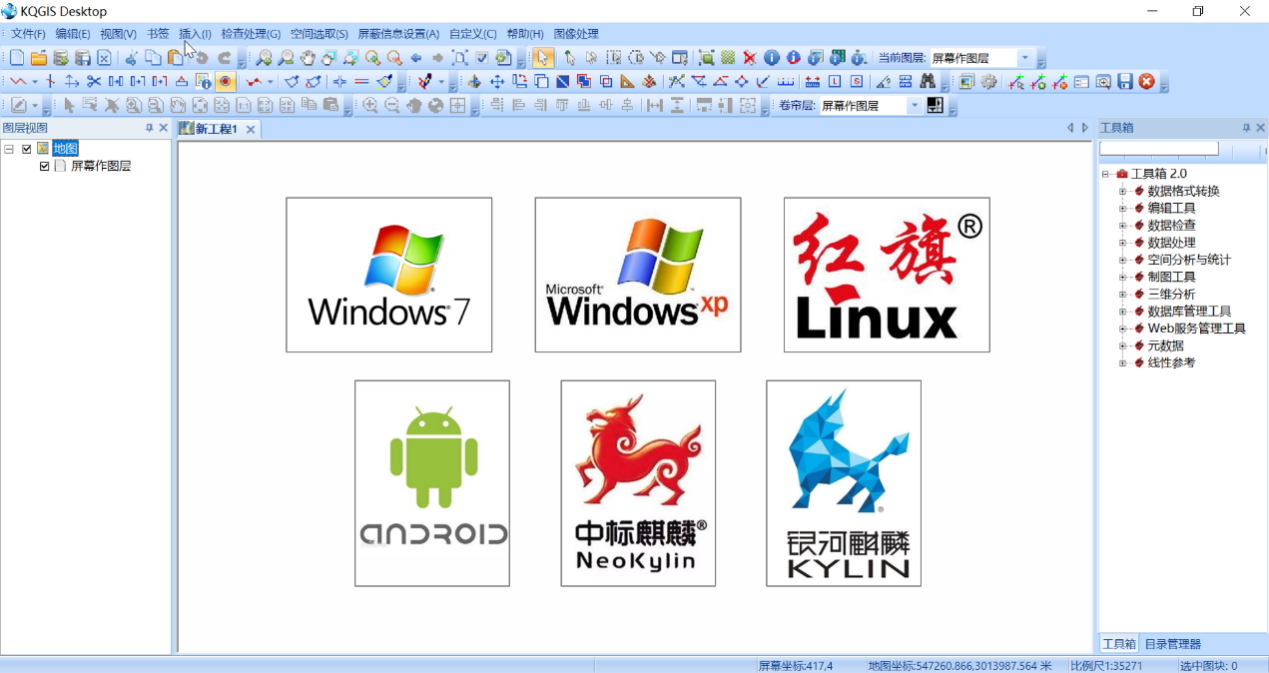The image size is (1269, 673).
Task: Activate the pan hand tool
Action: point(307,58)
